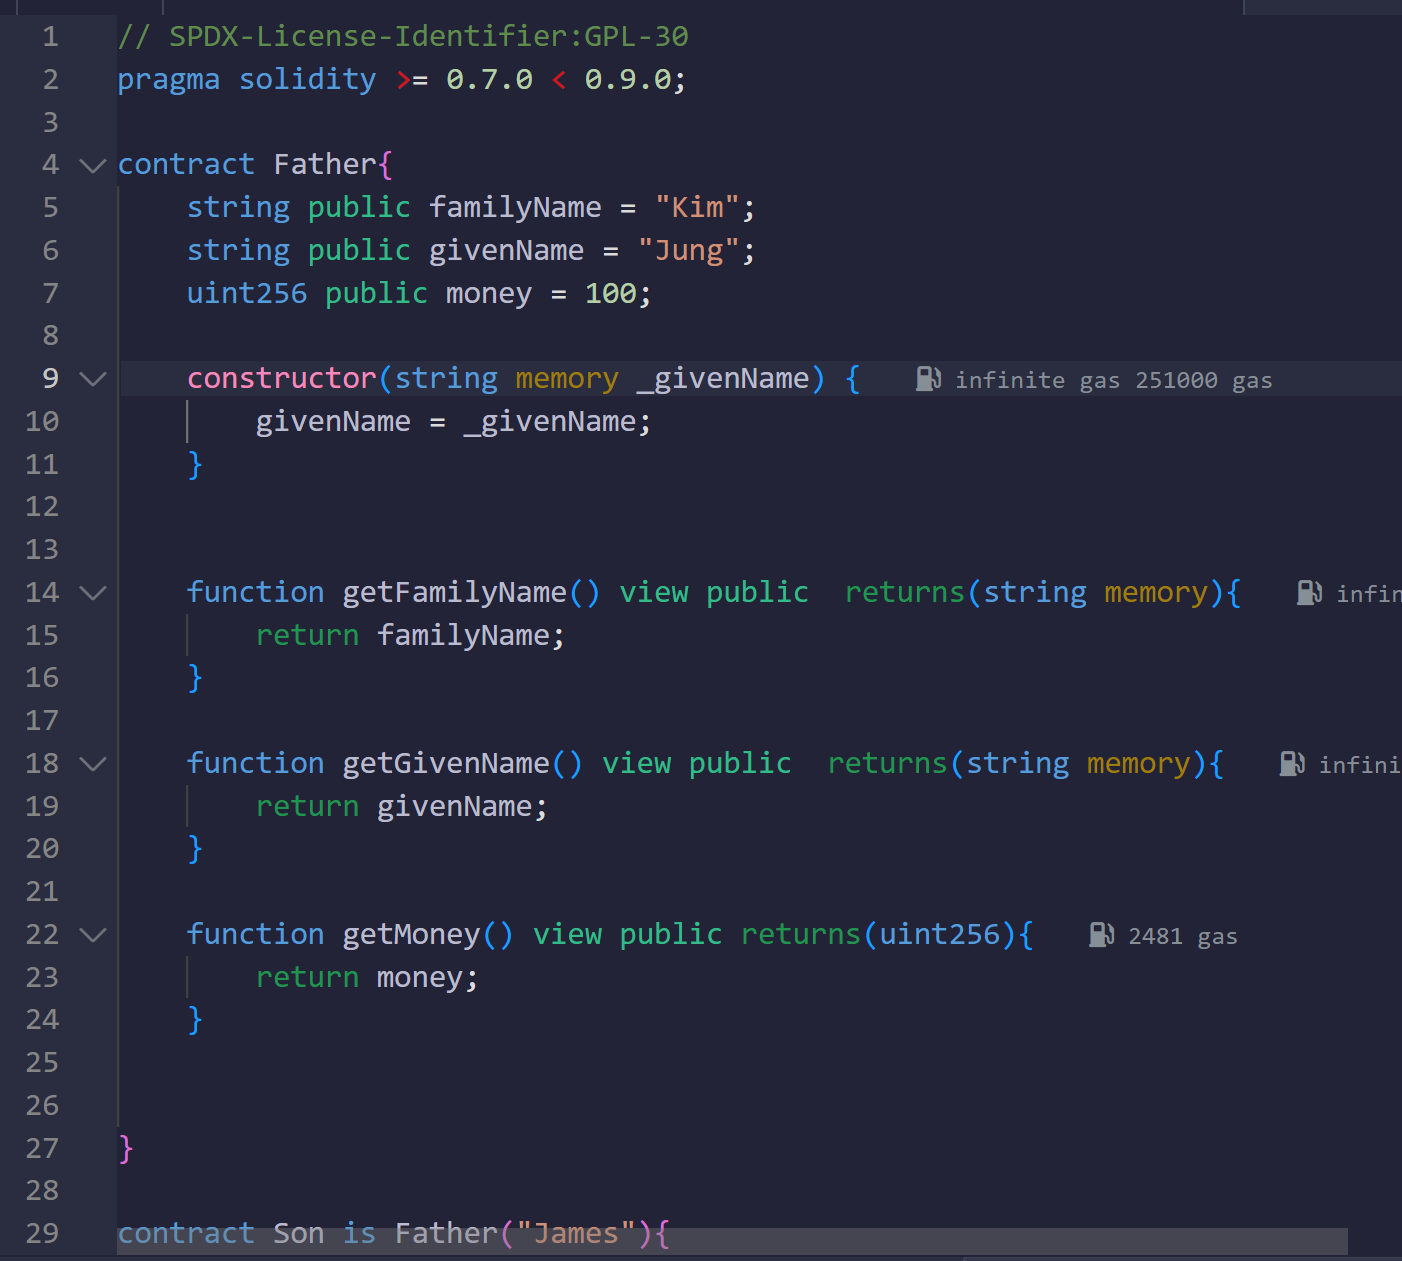Click the contract name 'Father' on line 4
The height and width of the screenshot is (1261, 1402).
pos(326,165)
